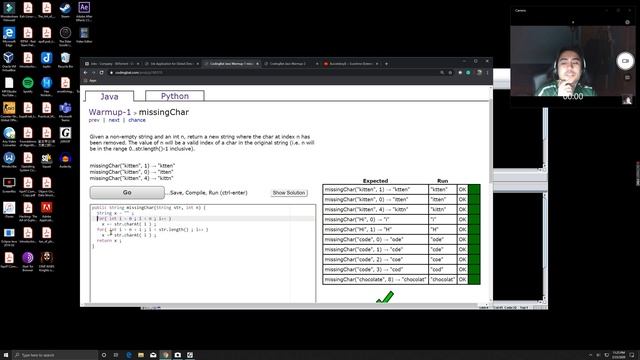Open the iTunes desktop shortcut
Viewport: 640px width, 360px height.
(x=9, y=210)
